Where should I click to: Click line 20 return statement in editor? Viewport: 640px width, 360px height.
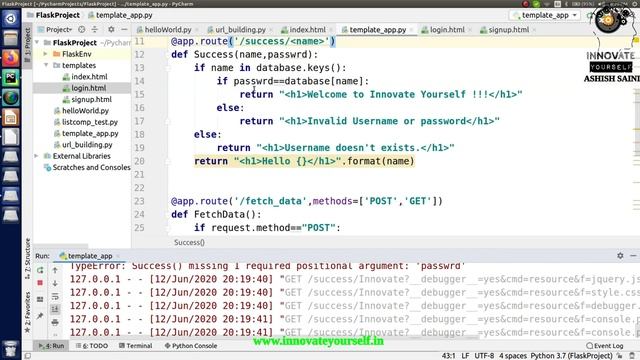pyautogui.click(x=304, y=161)
